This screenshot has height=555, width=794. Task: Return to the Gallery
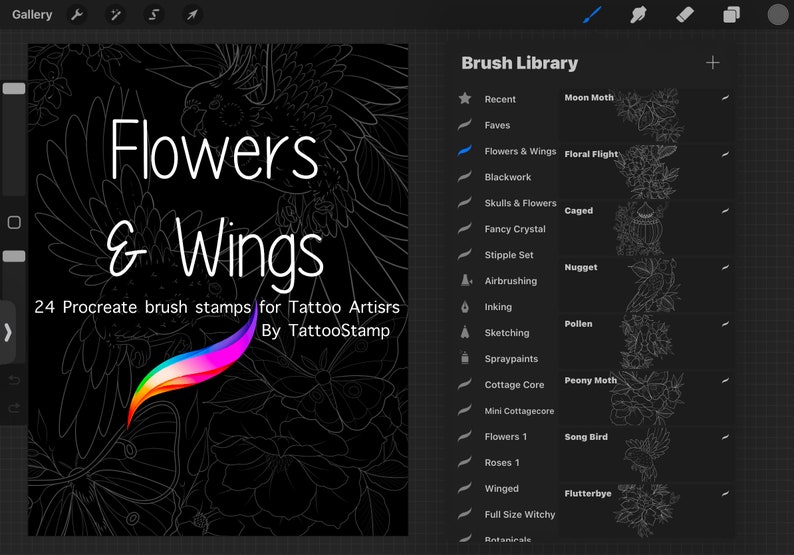click(32, 15)
